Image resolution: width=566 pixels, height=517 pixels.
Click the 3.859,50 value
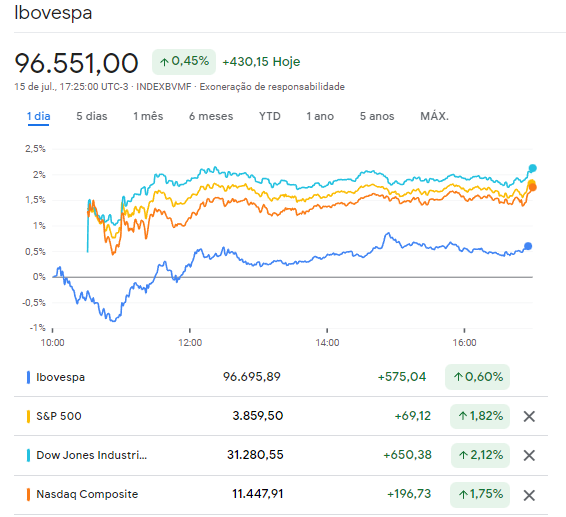(x=258, y=416)
